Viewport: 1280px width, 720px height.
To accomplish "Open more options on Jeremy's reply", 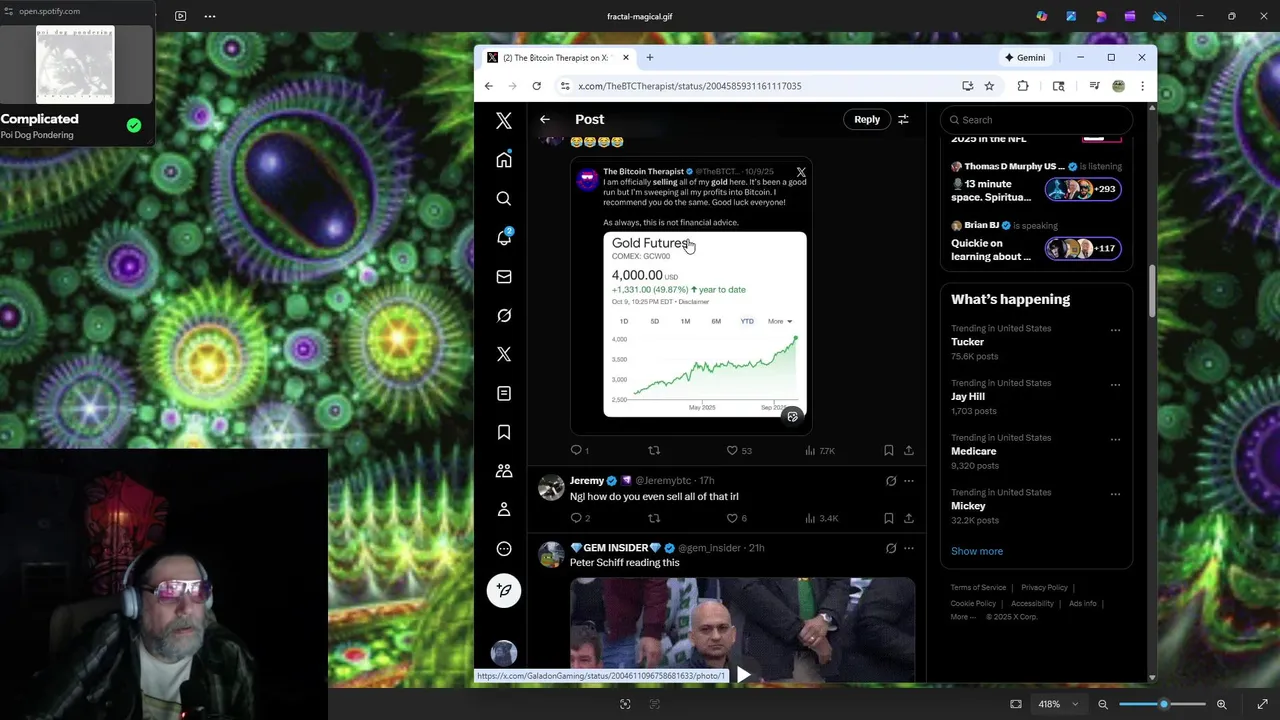I will coord(909,481).
